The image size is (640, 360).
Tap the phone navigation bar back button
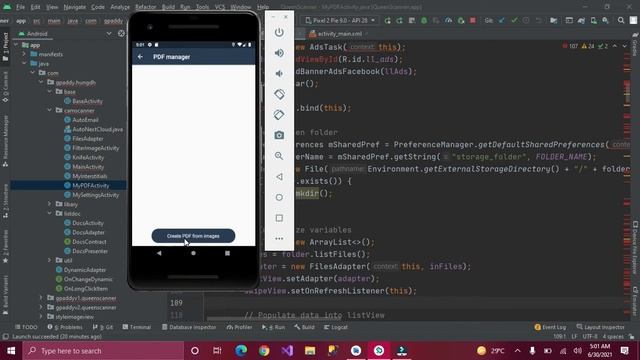click(x=159, y=253)
